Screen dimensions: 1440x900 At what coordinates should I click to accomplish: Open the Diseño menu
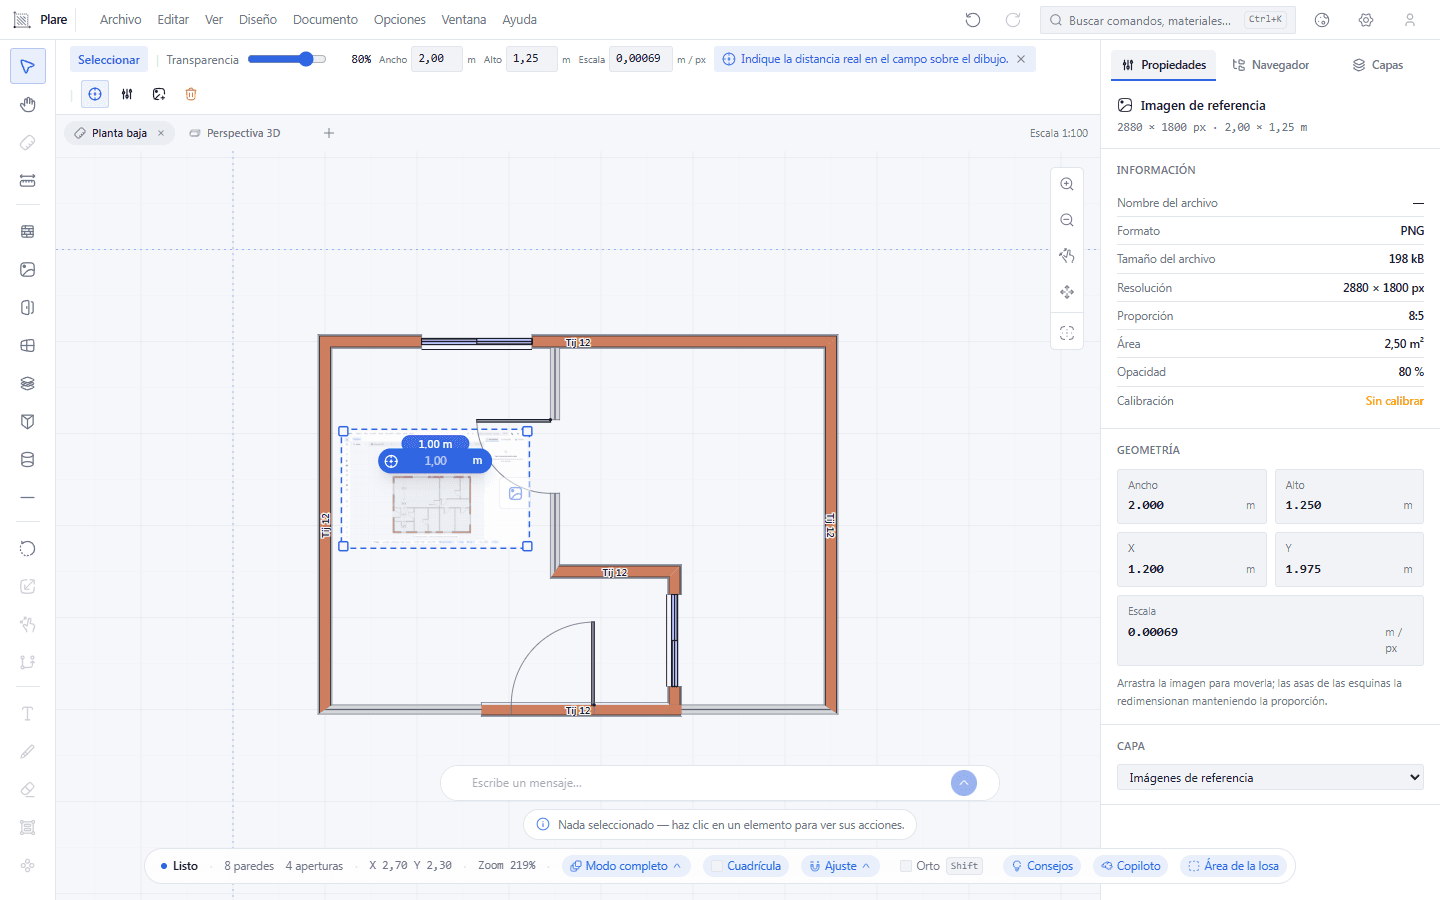pos(258,20)
